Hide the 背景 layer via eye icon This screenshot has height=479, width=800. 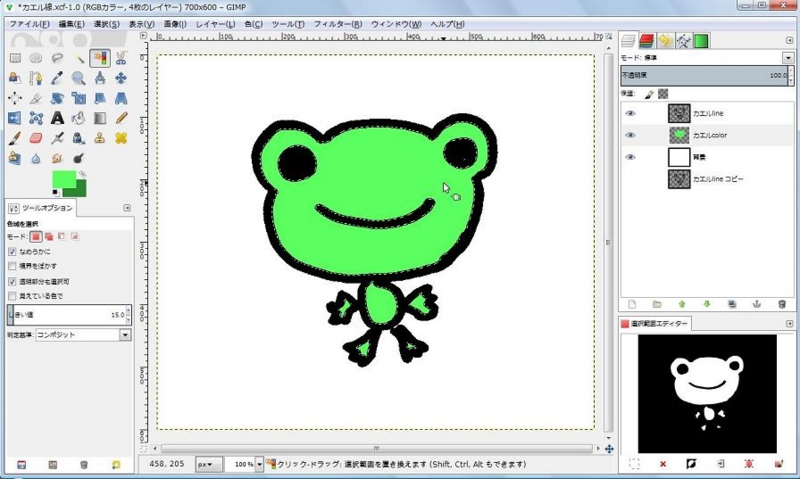(631, 157)
